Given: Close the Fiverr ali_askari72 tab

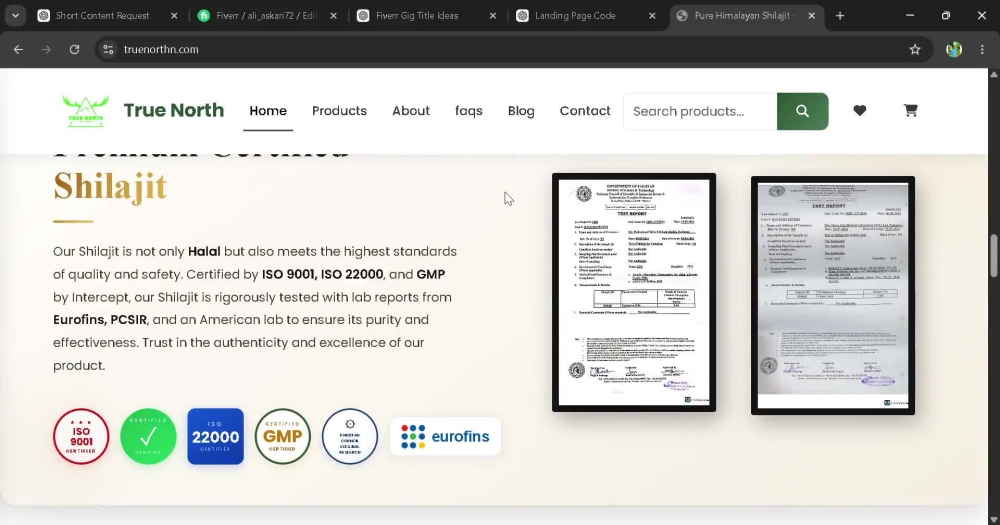Looking at the screenshot, I should click(x=334, y=16).
